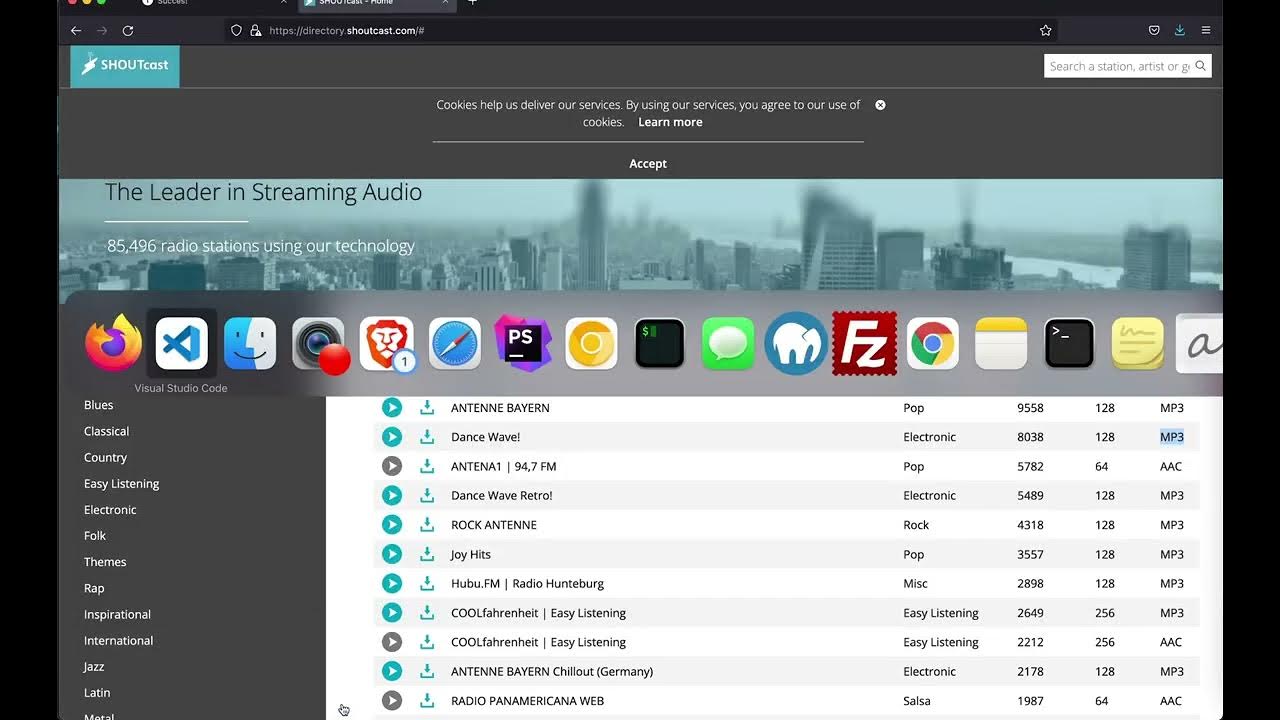The width and height of the screenshot is (1280, 720).
Task: Open the Pocket save icon
Action: pyautogui.click(x=1154, y=31)
